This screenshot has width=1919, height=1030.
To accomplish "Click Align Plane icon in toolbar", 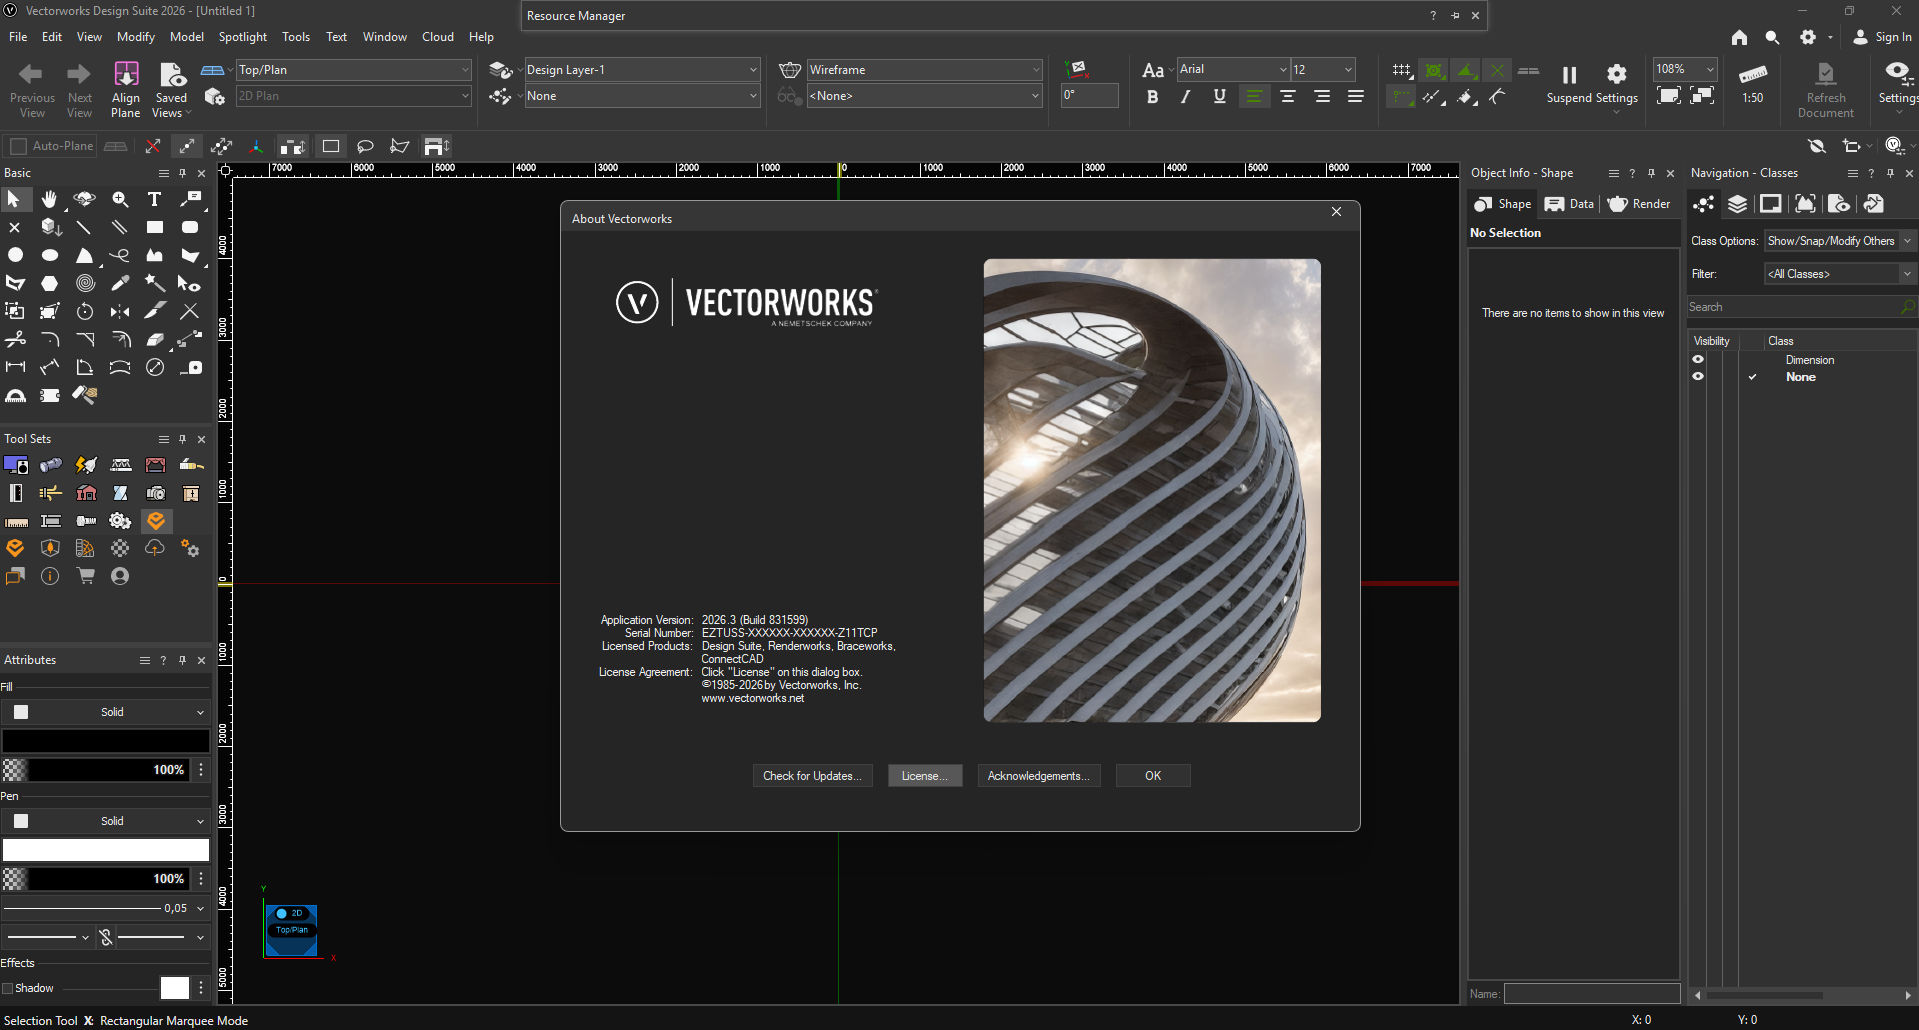I will tap(126, 89).
